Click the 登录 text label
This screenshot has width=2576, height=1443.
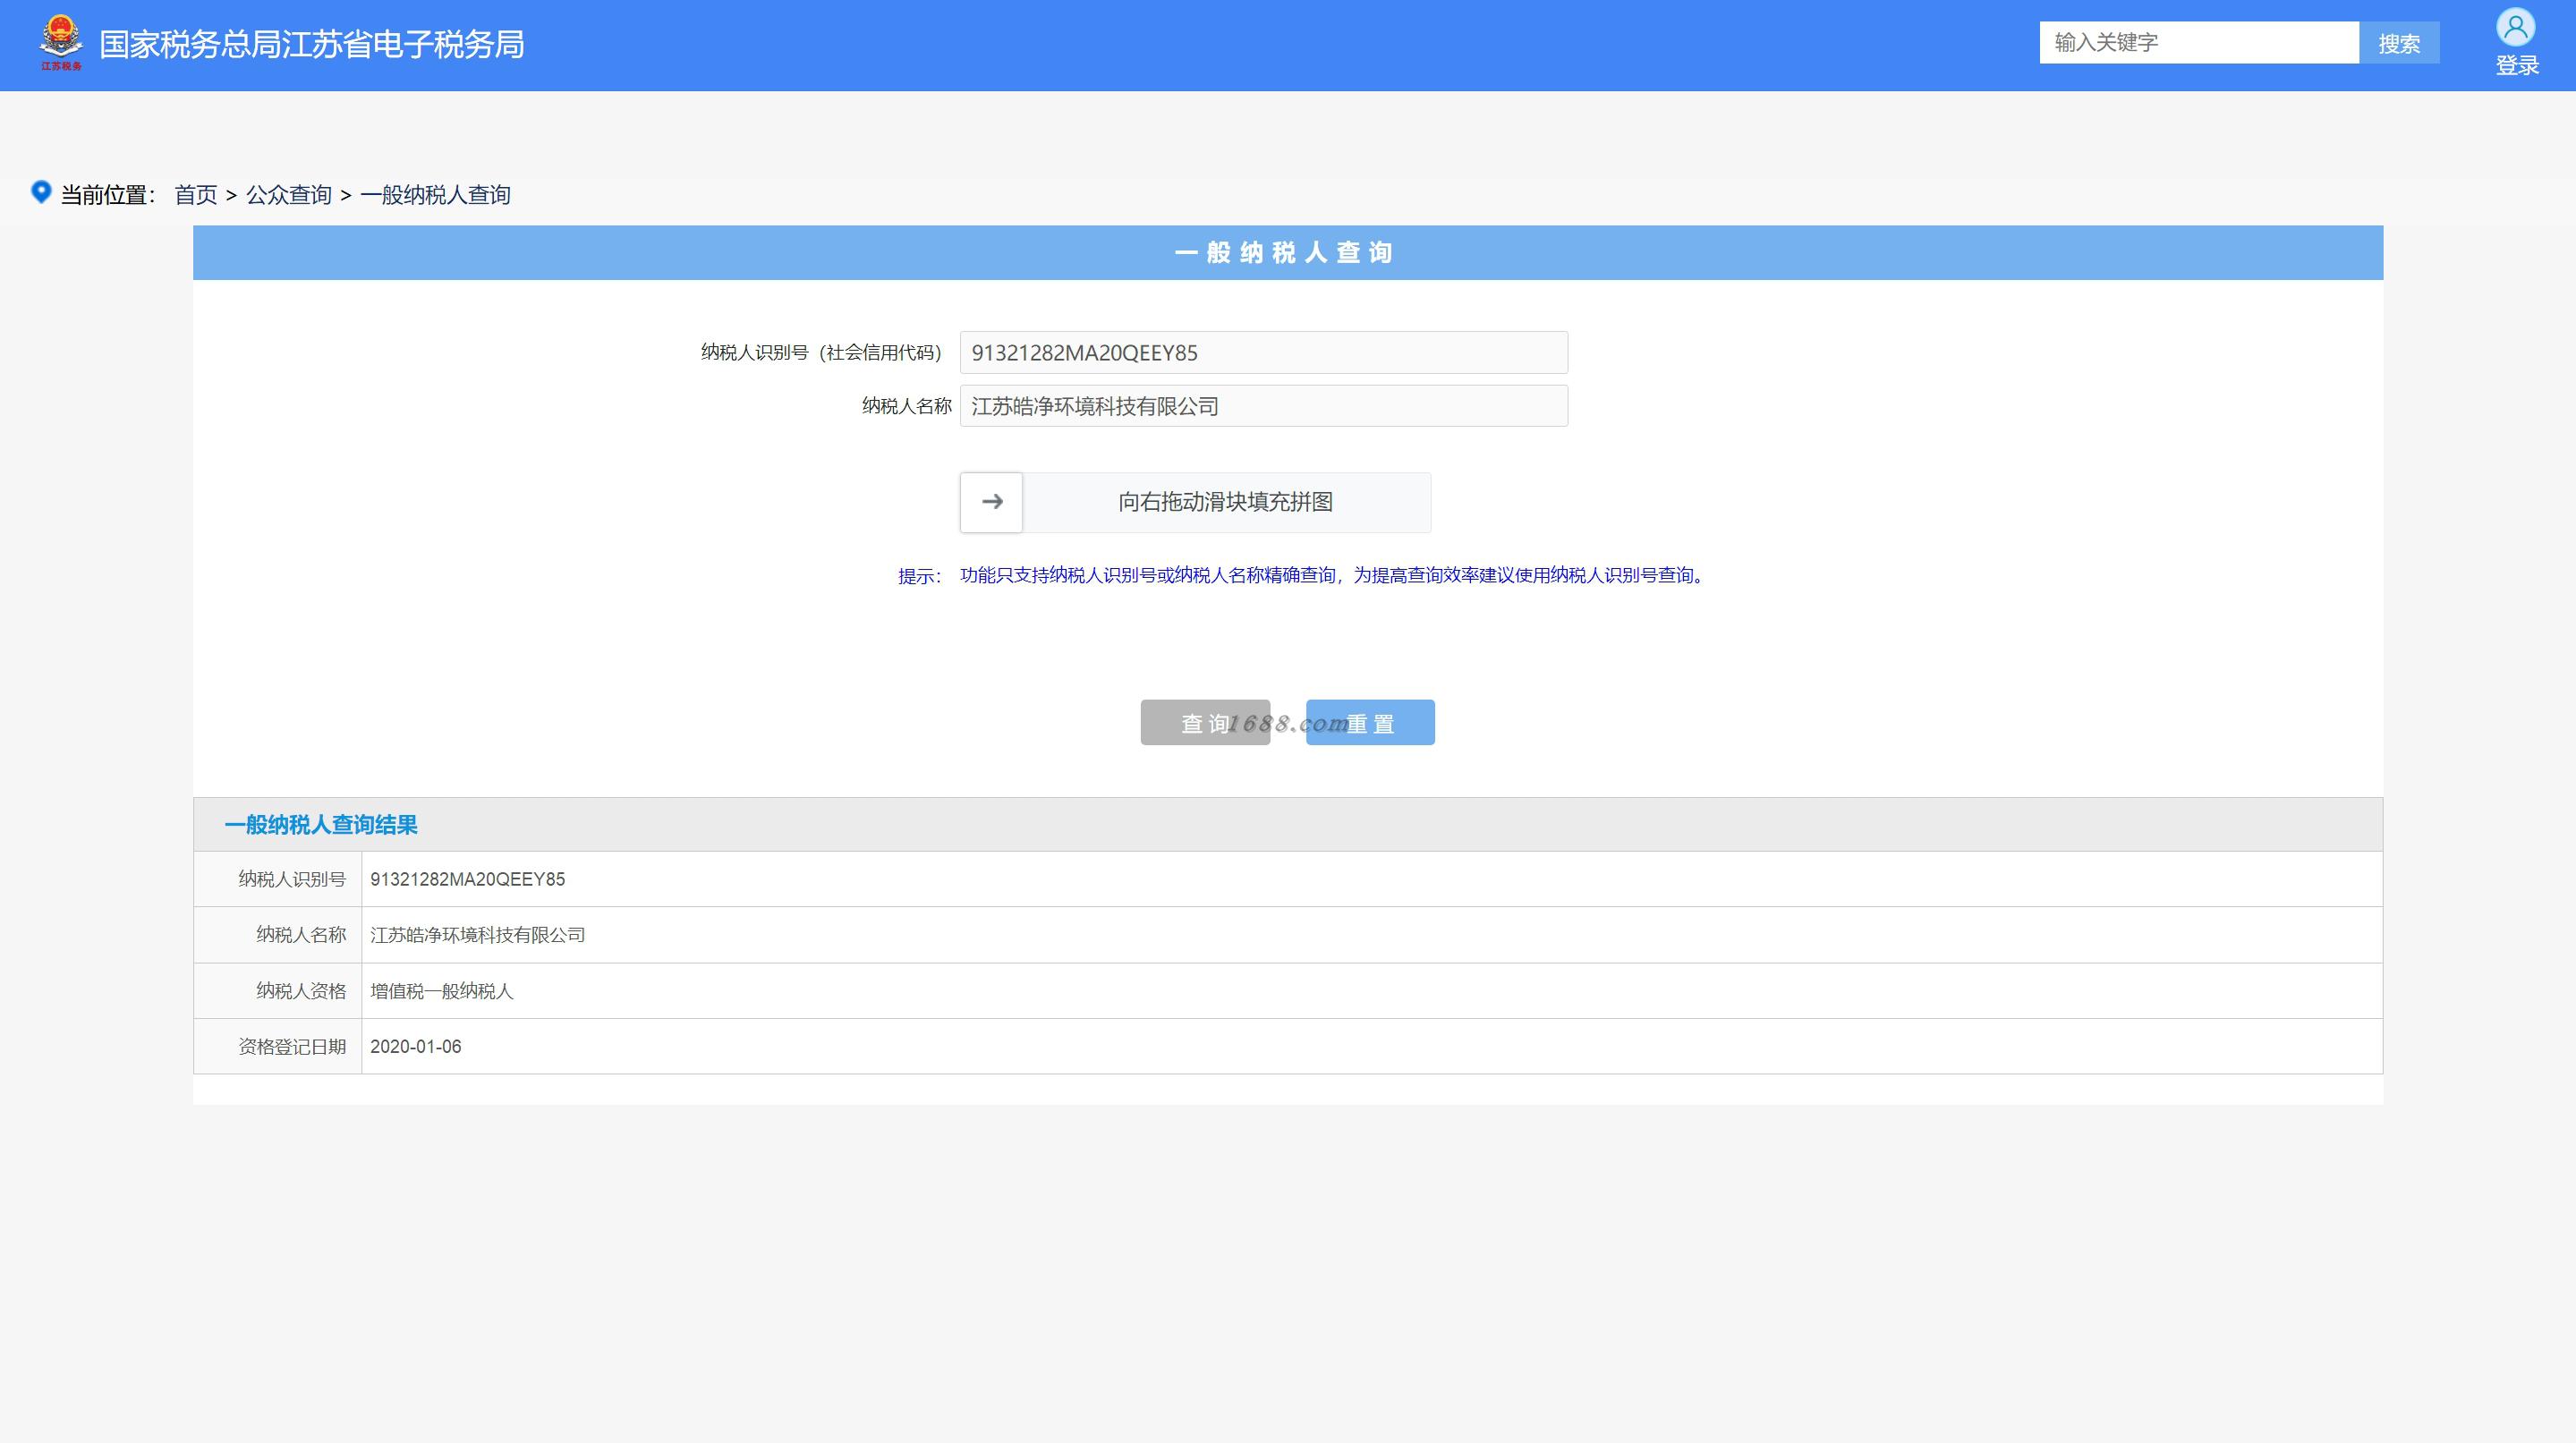pos(2516,66)
